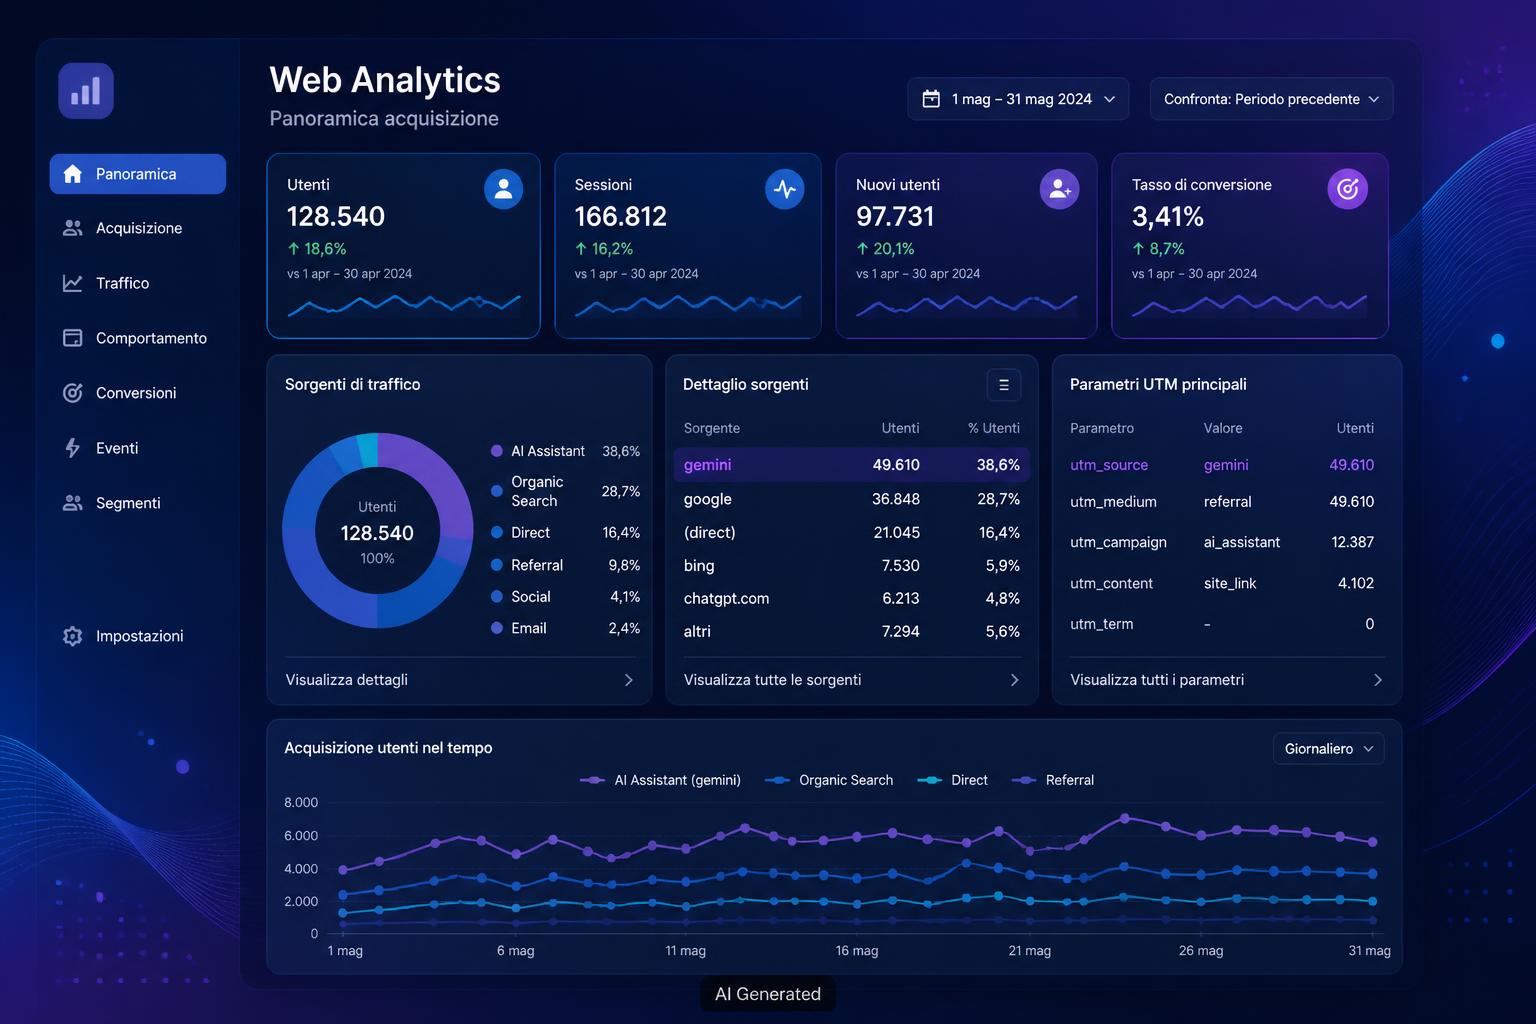This screenshot has width=1536, height=1024.
Task: Click the Eventi lightning bolt icon
Action: pos(72,448)
